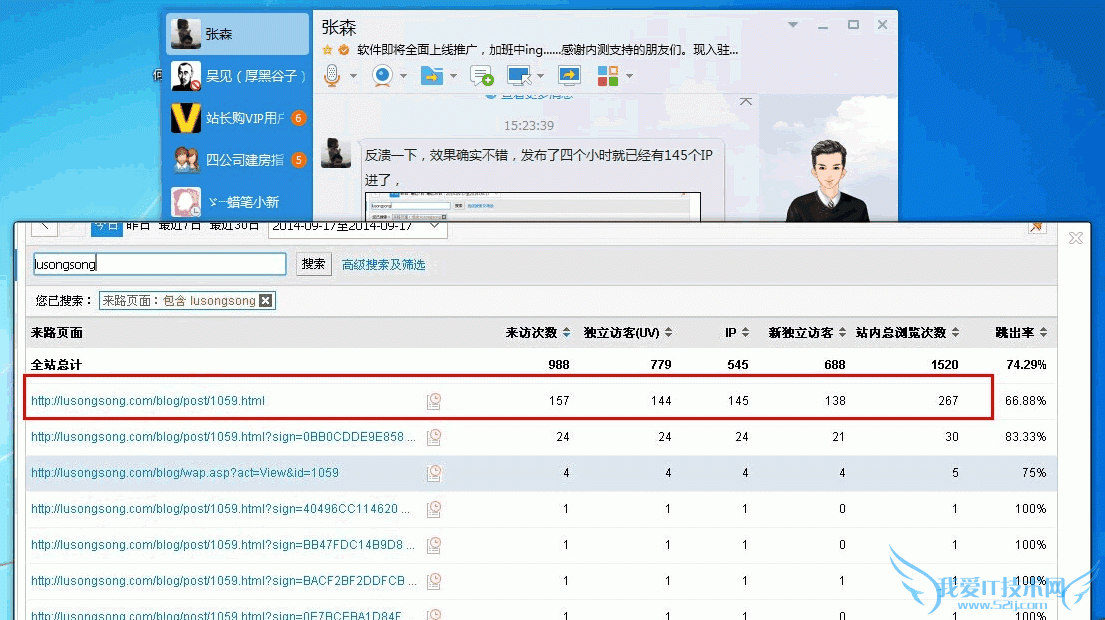Select the 昨日 date tab
This screenshot has height=620, width=1105.
pyautogui.click(x=138, y=226)
